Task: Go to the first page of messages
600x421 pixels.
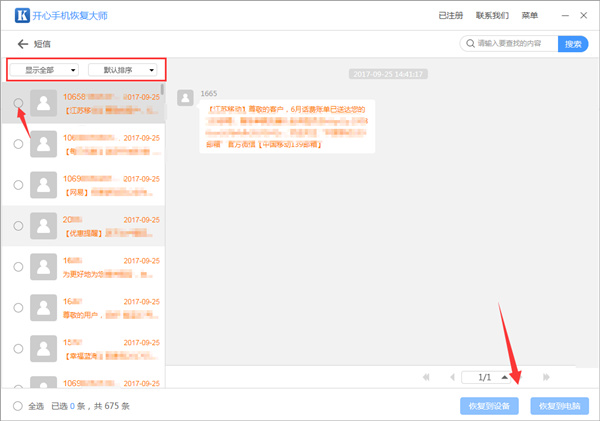Action: tap(427, 377)
